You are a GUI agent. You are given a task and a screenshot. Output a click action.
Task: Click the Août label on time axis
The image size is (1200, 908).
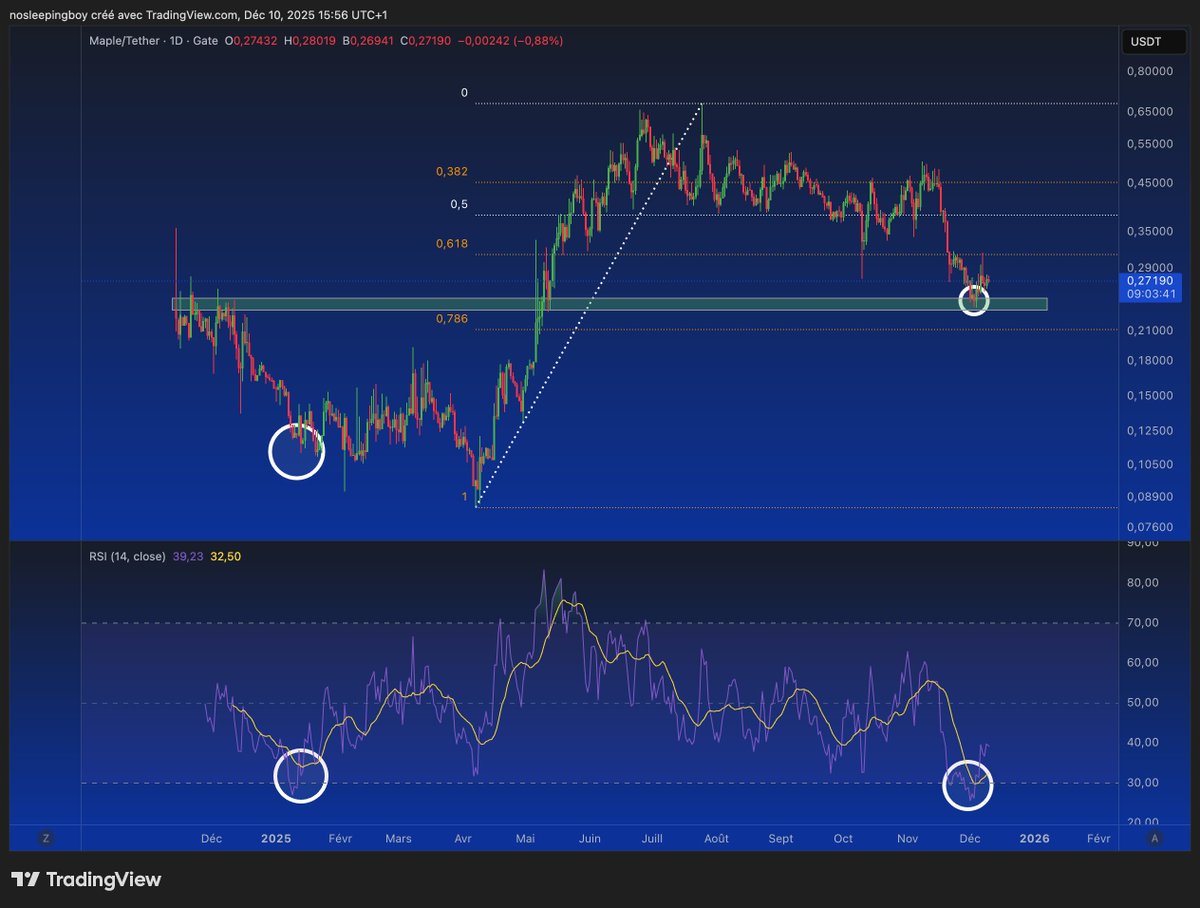(716, 839)
